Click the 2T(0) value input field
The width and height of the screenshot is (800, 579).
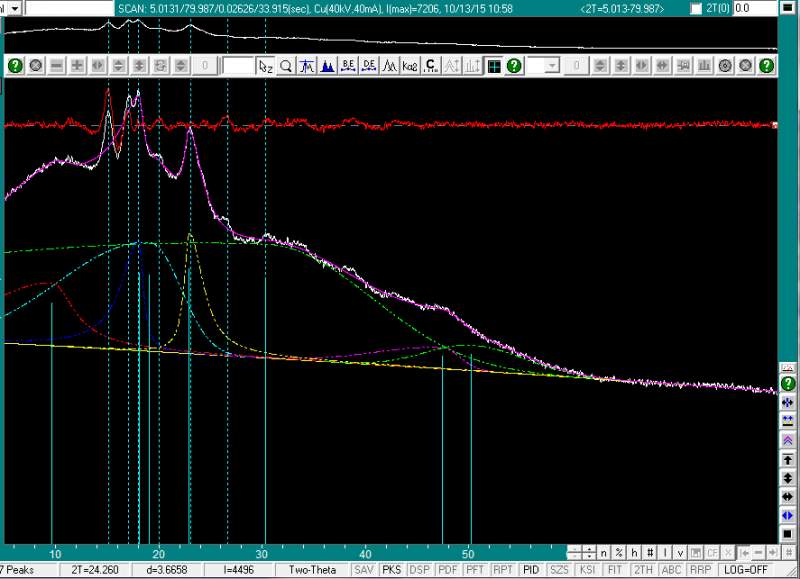[x=755, y=8]
